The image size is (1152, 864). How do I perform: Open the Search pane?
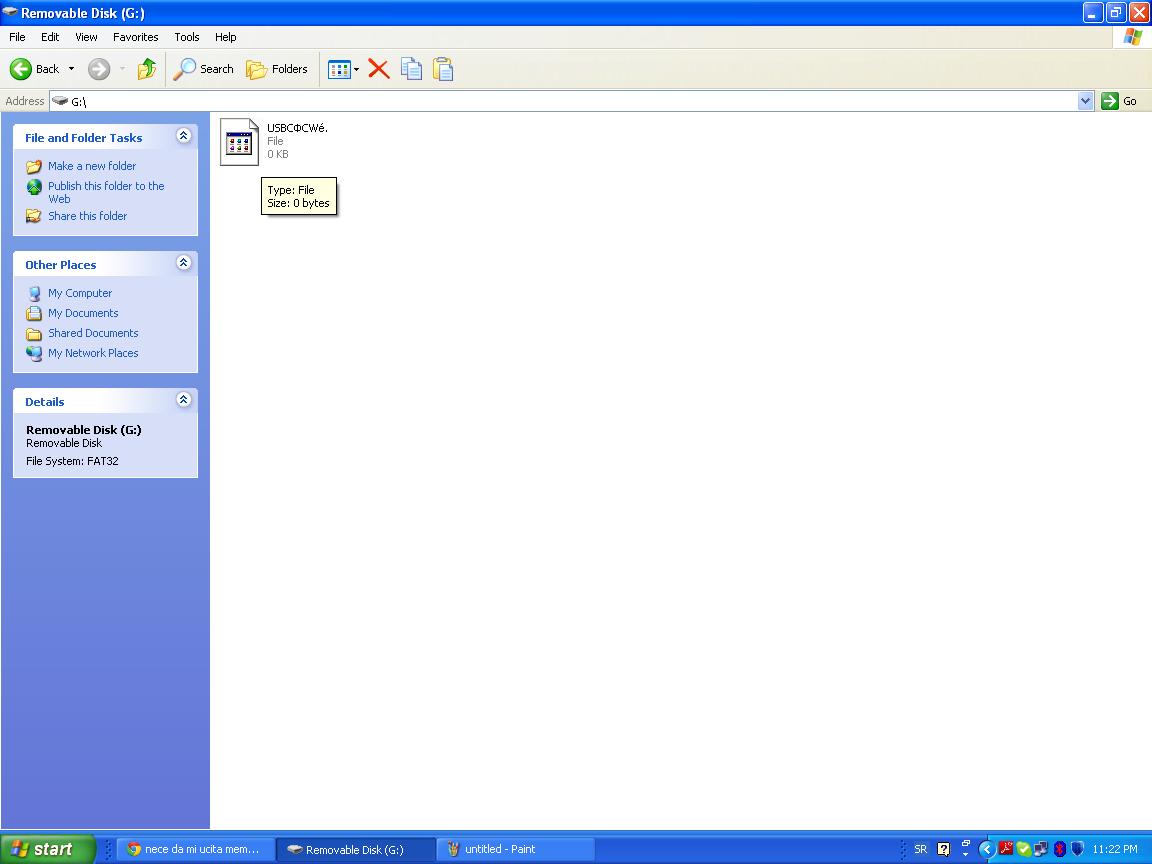204,69
